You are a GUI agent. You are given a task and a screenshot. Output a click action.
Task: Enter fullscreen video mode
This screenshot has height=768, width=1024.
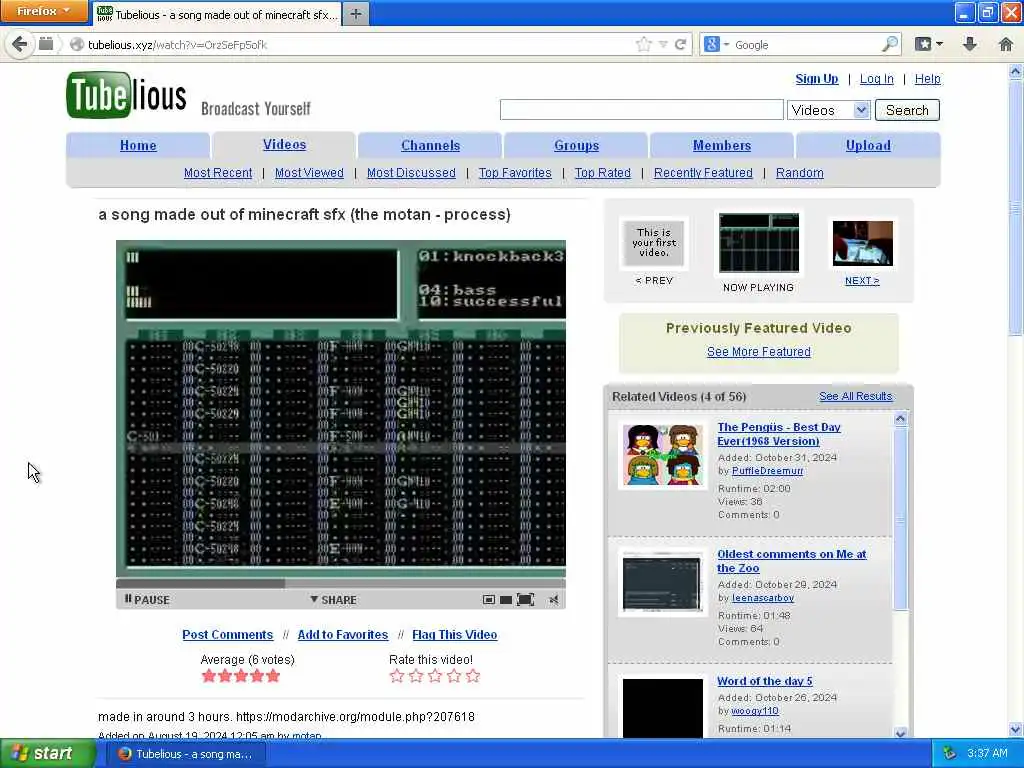tap(525, 600)
